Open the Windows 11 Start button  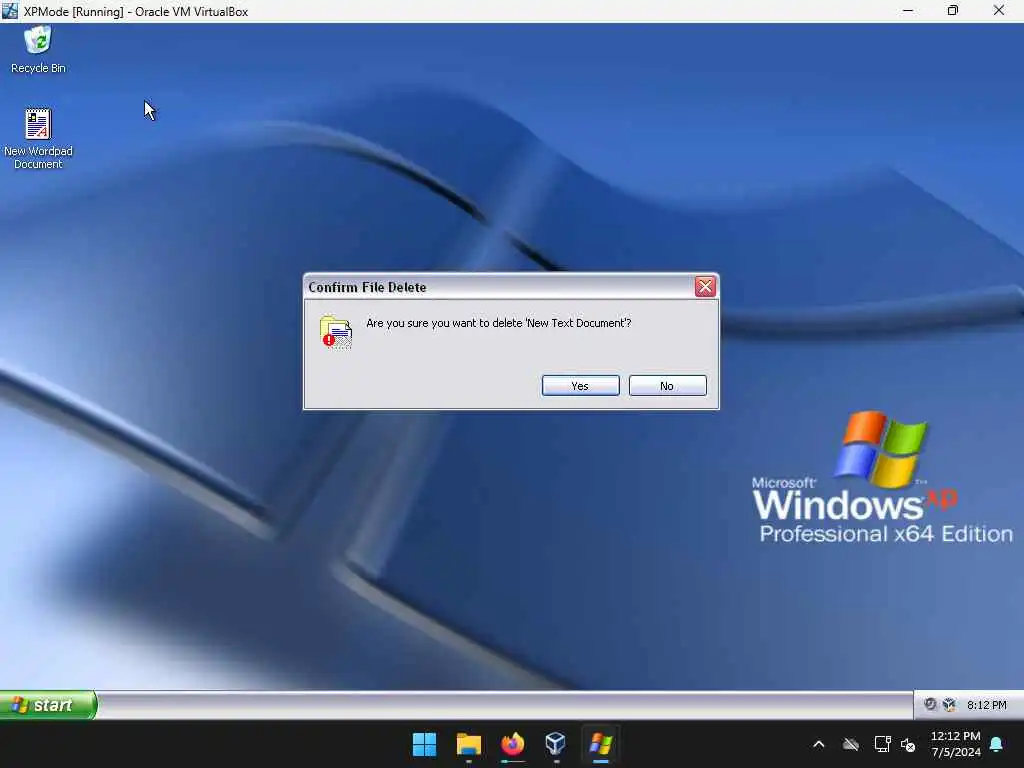click(424, 744)
